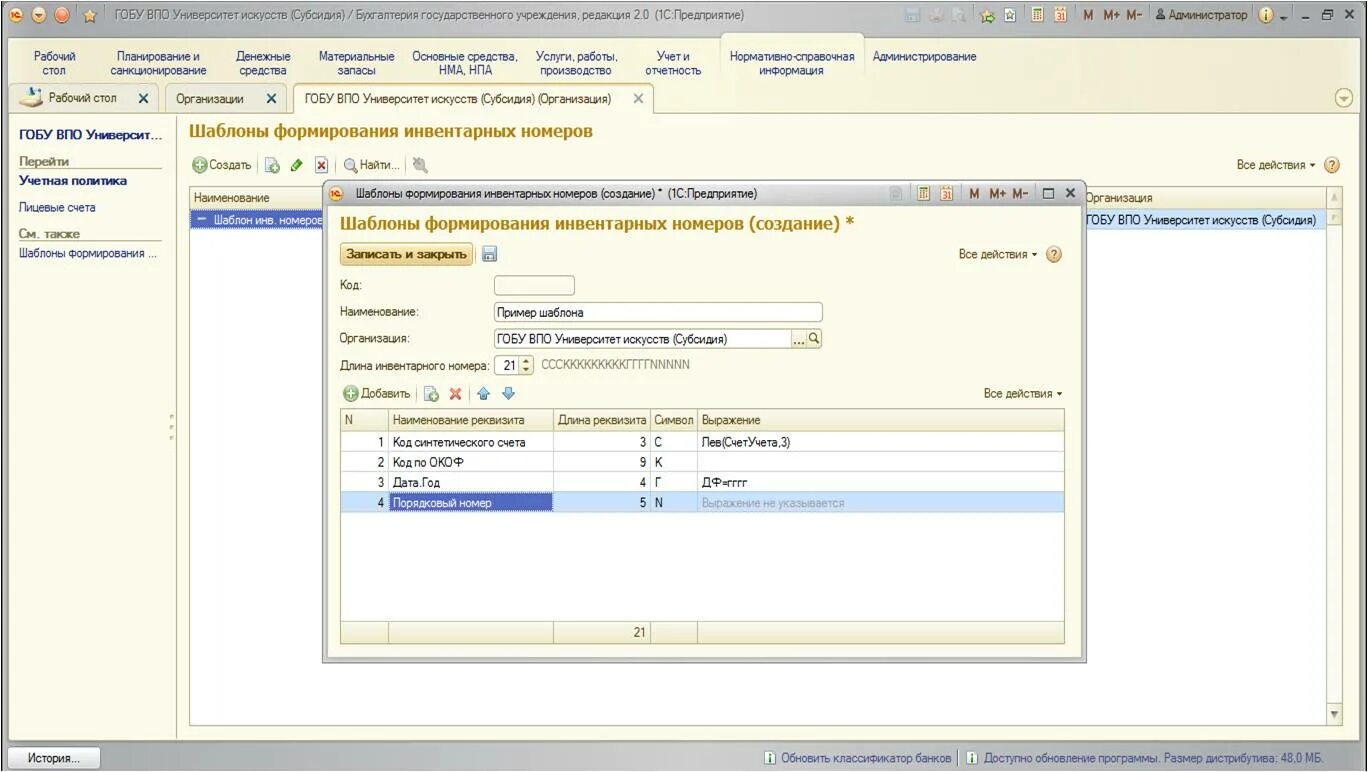Open the Организация selection ellipsis button

point(798,339)
